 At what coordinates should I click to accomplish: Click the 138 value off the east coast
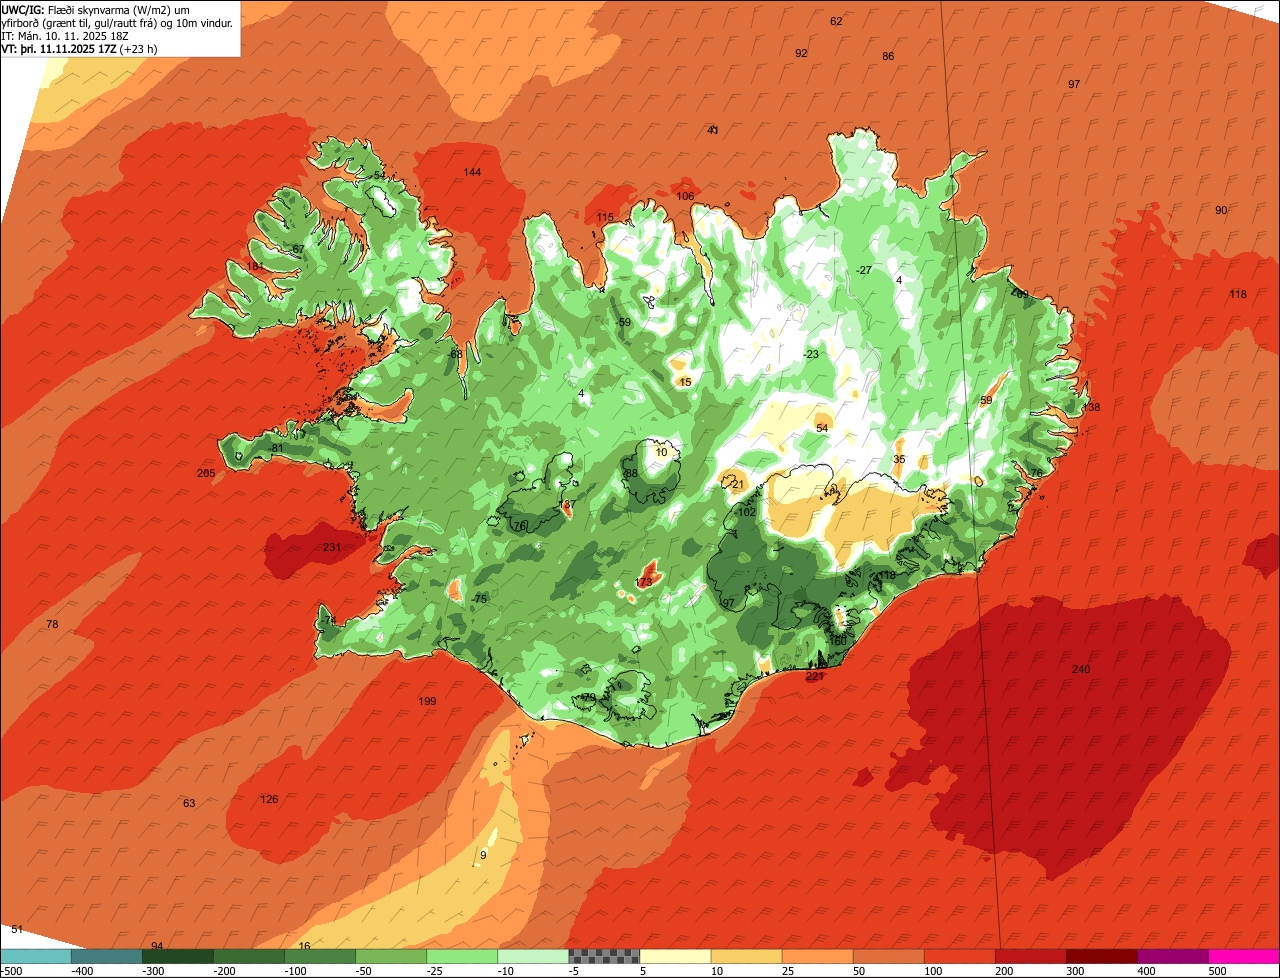tap(1091, 407)
